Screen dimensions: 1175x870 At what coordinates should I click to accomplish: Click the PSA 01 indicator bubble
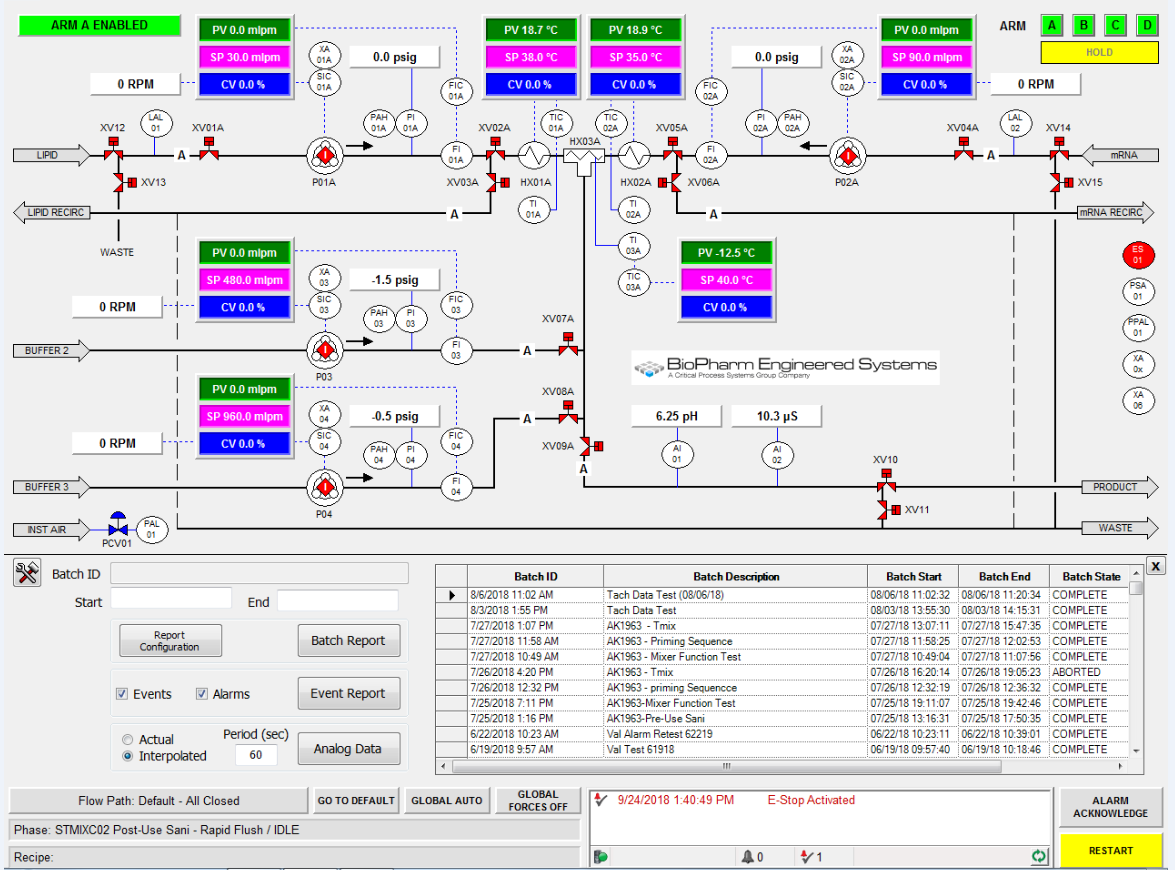coord(1138,291)
